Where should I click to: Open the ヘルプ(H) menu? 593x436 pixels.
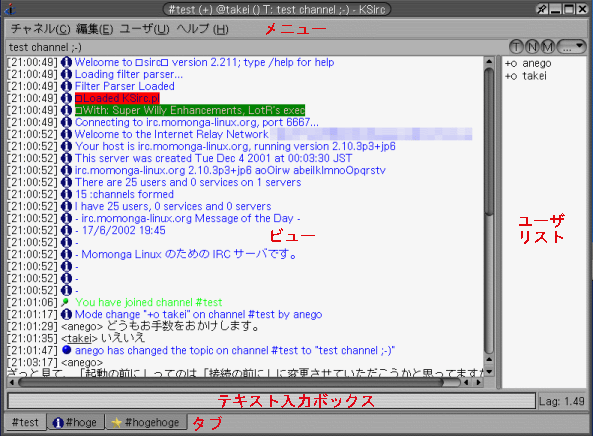203,29
